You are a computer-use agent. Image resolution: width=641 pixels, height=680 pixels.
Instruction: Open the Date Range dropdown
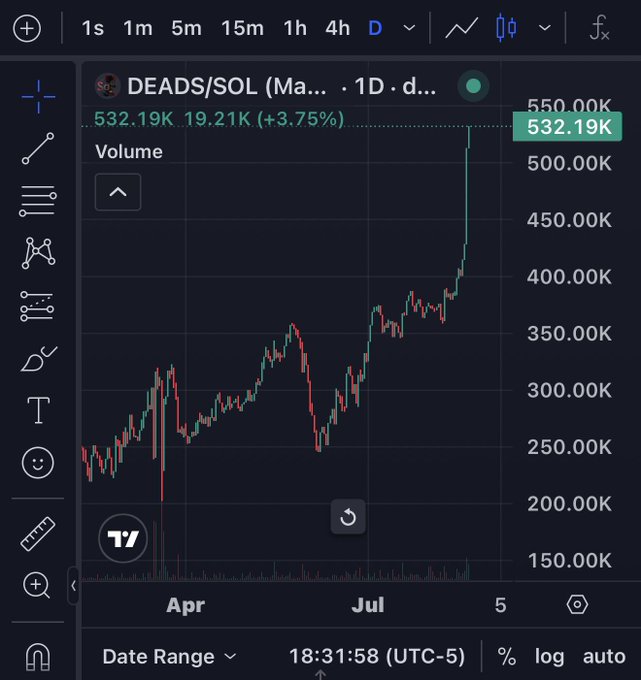pyautogui.click(x=169, y=657)
